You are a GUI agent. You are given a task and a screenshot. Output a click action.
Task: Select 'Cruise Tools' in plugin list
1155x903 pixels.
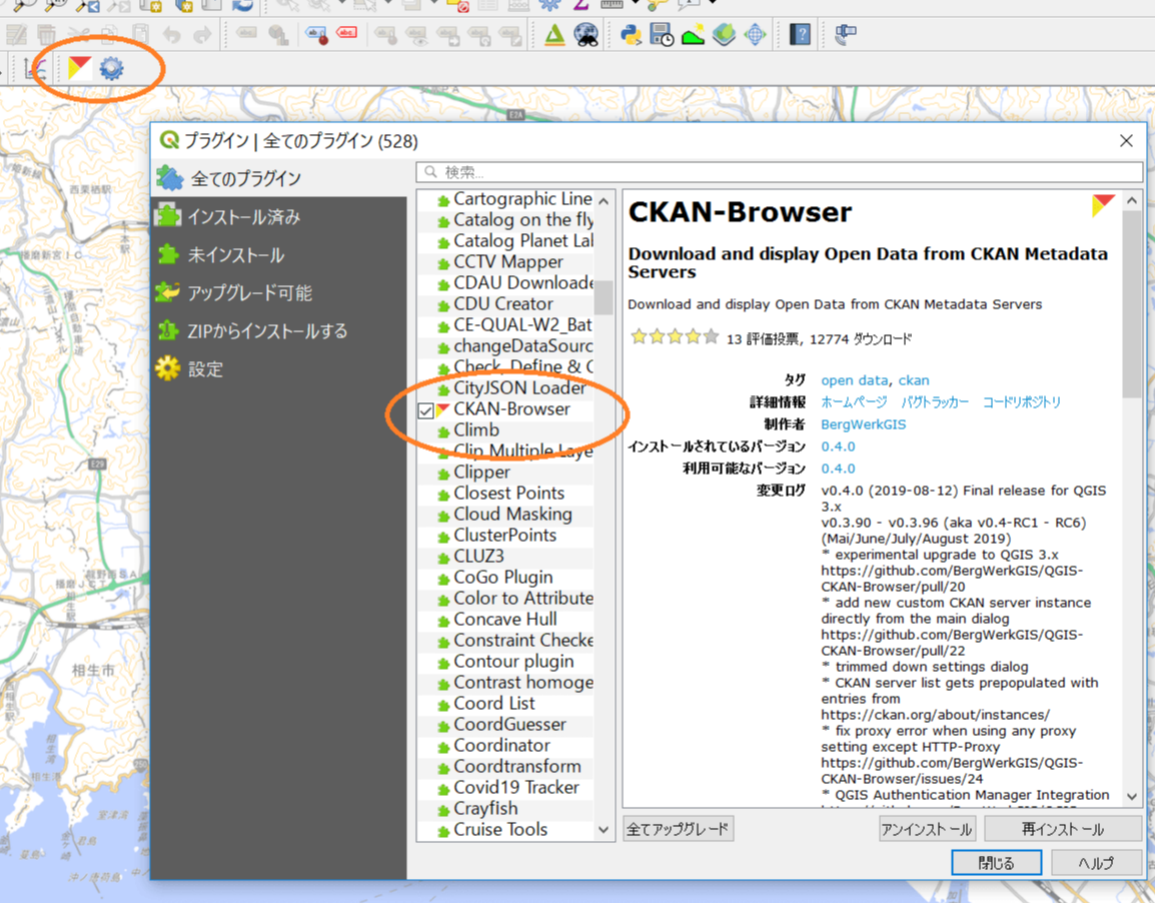(x=500, y=829)
